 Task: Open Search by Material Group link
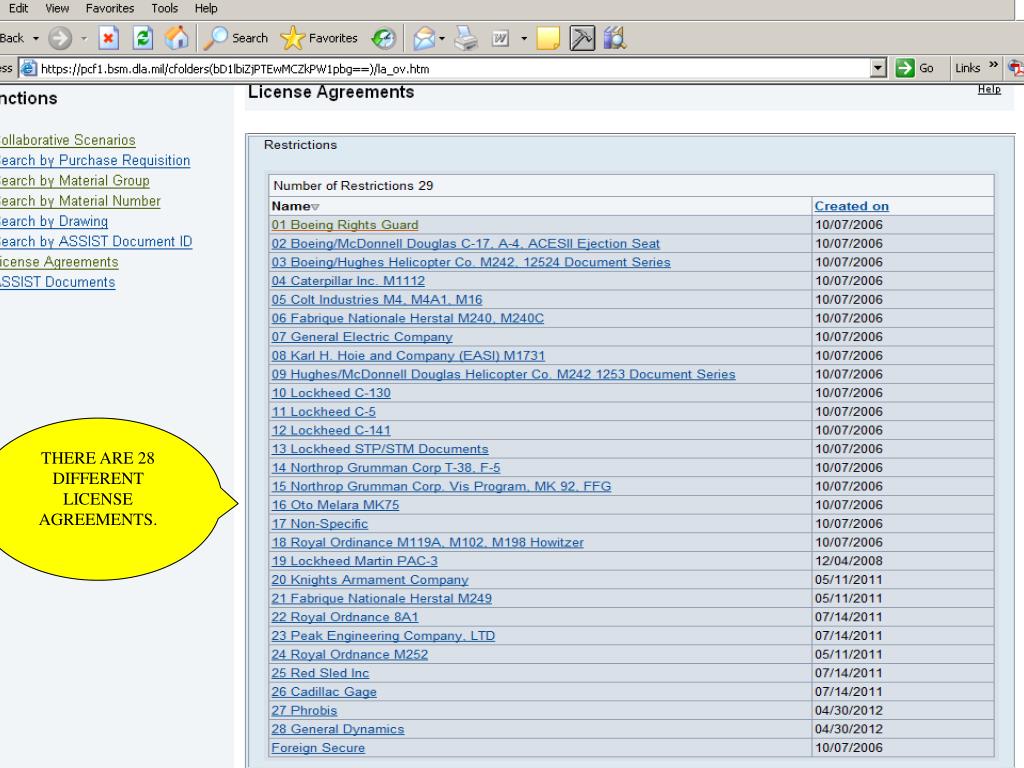[74, 181]
